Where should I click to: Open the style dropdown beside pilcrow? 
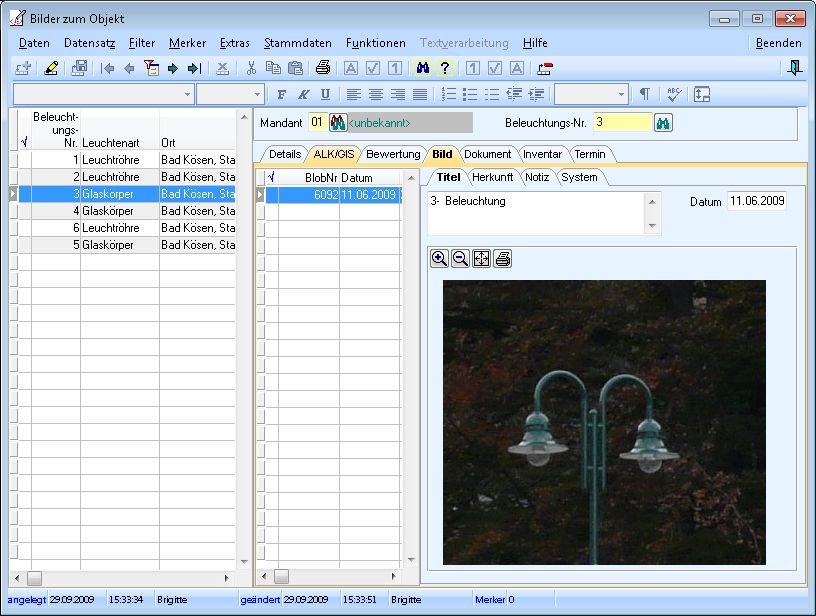[621, 95]
